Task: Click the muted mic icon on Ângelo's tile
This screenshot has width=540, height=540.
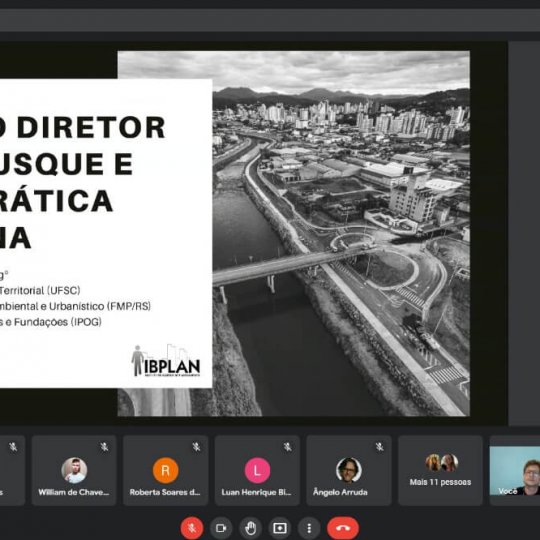Action: (380, 447)
